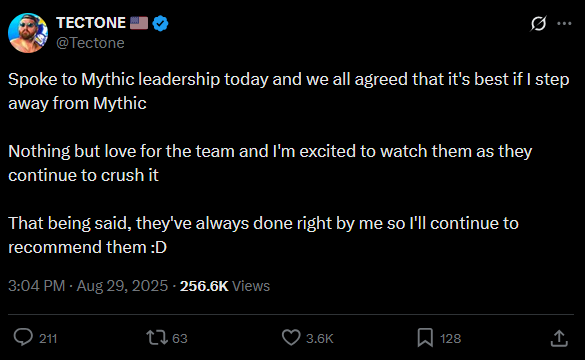Open the three-dot more options menu
The height and width of the screenshot is (360, 585).
[x=564, y=24]
